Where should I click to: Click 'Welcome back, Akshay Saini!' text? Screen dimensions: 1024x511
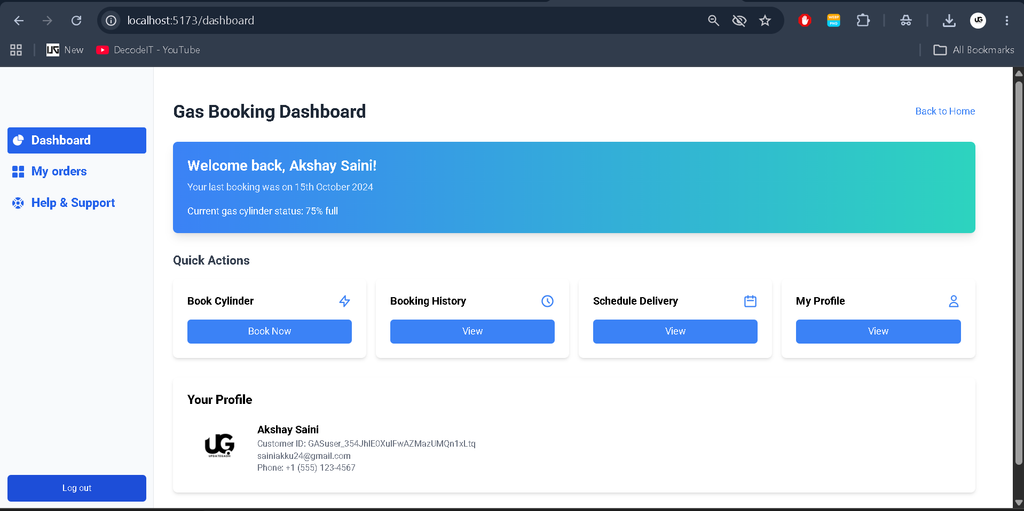[x=282, y=166]
